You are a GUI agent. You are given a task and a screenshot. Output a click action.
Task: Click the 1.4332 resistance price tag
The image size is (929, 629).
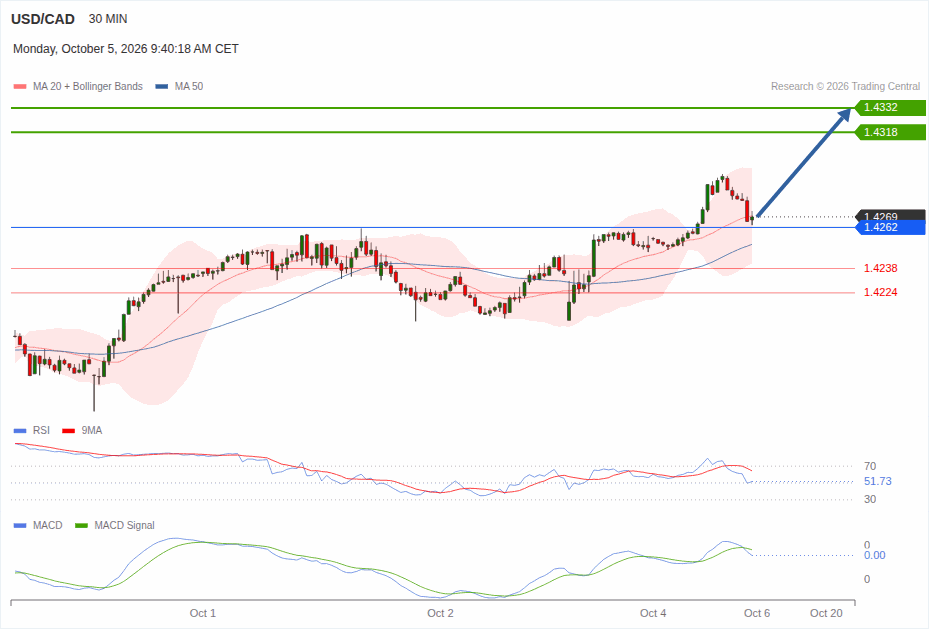point(890,107)
